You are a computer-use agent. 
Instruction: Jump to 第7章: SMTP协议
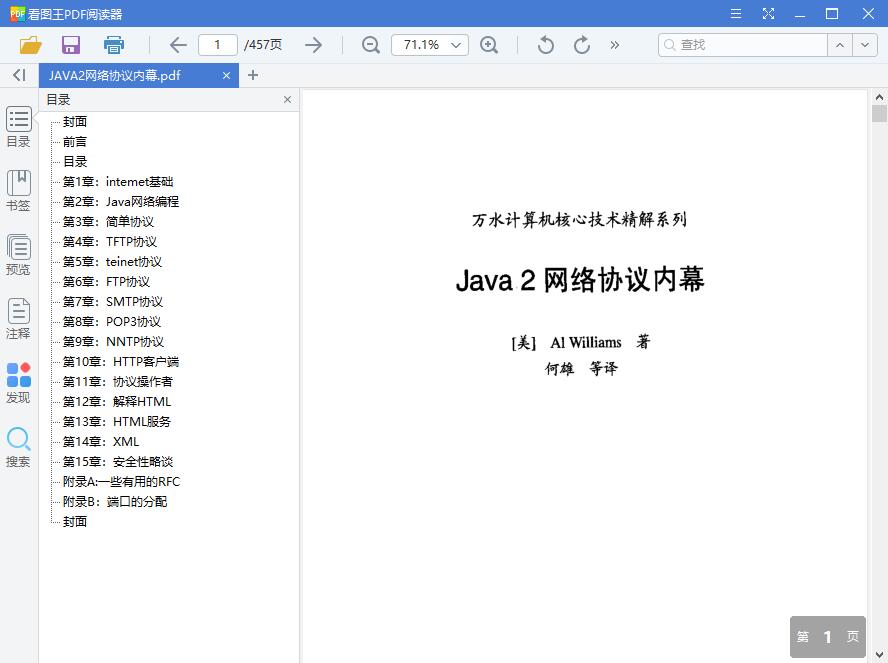tap(113, 302)
